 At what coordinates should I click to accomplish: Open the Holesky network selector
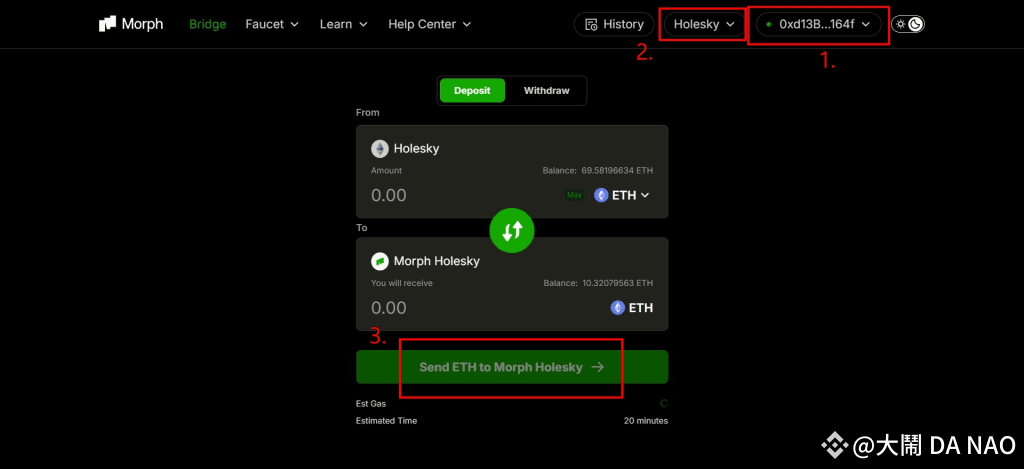(x=704, y=24)
